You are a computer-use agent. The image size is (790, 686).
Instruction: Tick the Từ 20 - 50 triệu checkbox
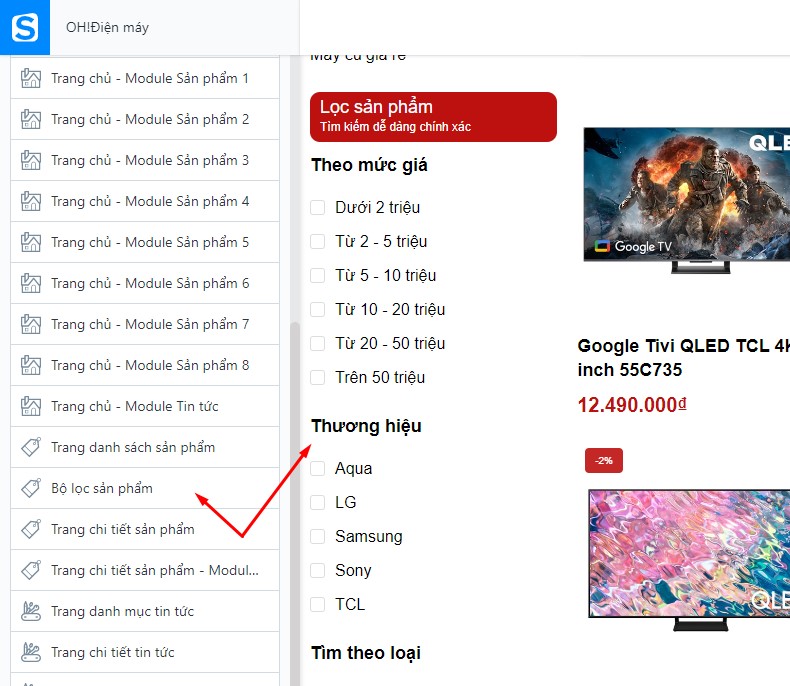pyautogui.click(x=317, y=343)
